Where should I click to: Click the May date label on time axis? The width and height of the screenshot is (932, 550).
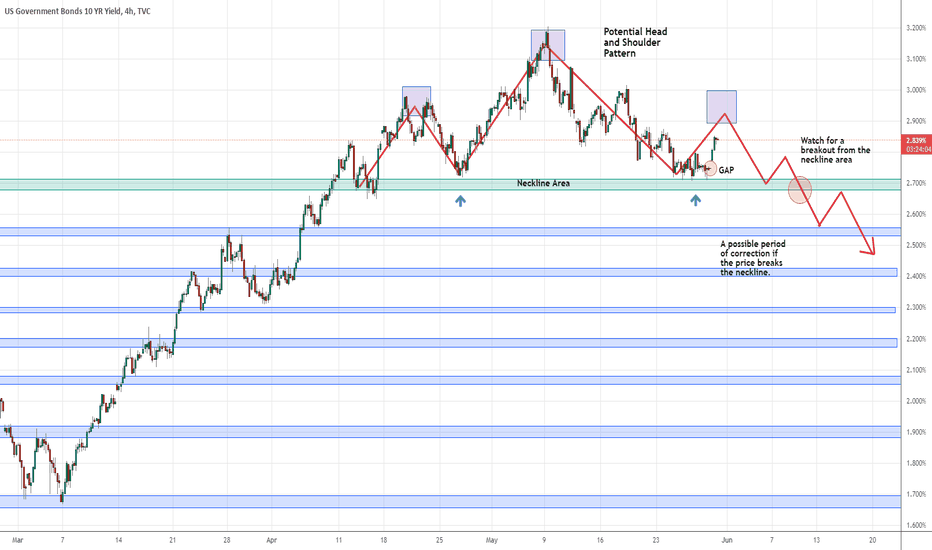[x=492, y=540]
